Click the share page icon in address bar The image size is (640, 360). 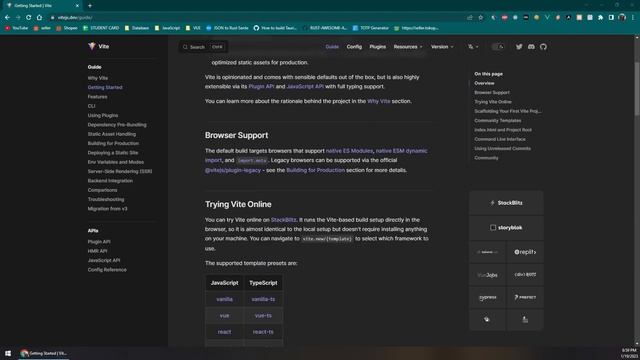[470, 18]
